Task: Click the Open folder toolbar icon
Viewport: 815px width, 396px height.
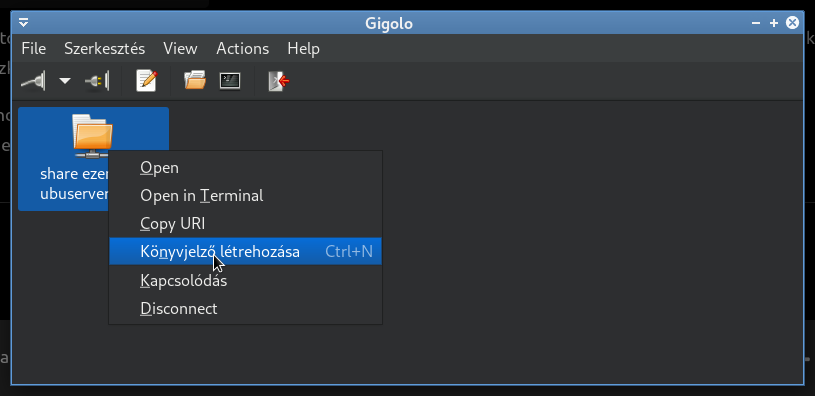Action: coord(195,81)
